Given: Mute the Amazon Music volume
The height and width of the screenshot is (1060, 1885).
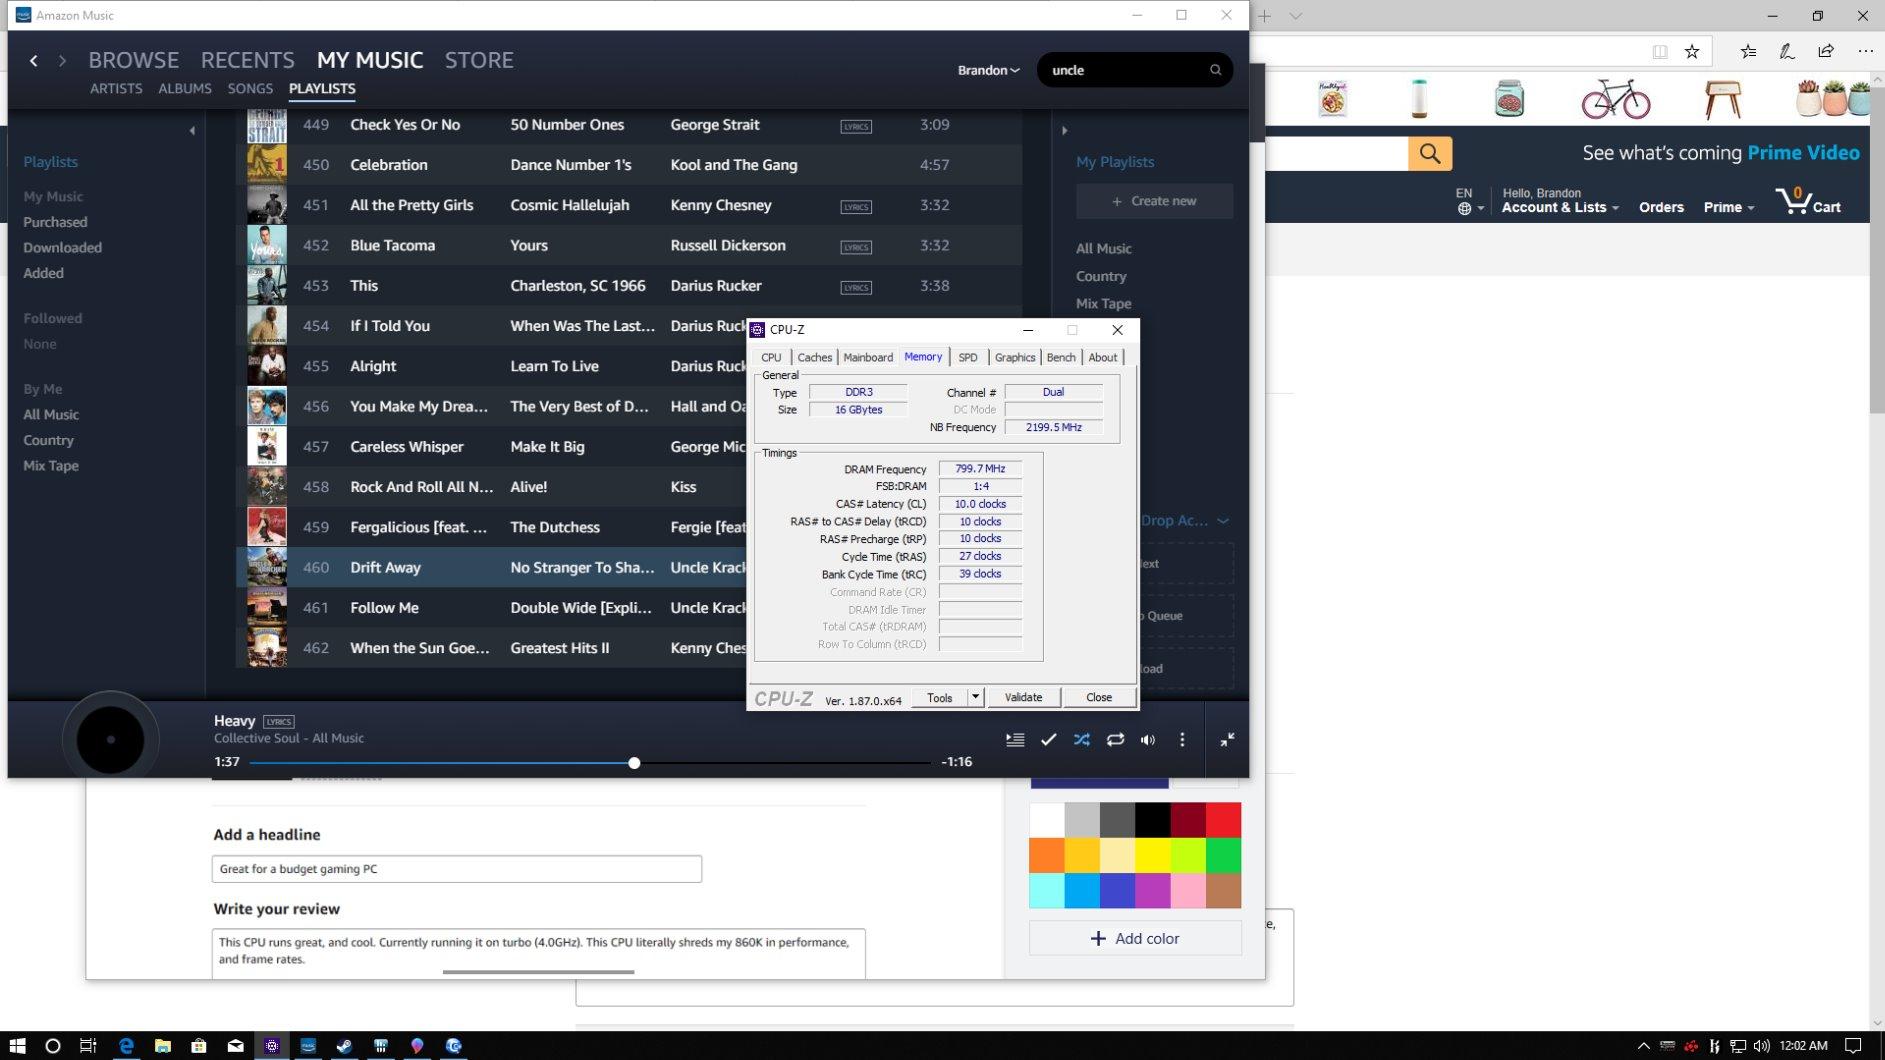Looking at the screenshot, I should pyautogui.click(x=1148, y=740).
